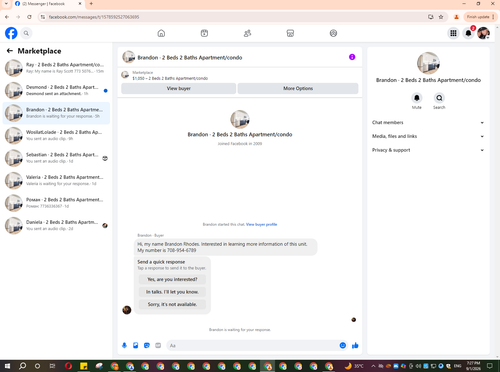Expand the Privacy & support section
Image resolution: width=500 pixels, height=372 pixels.
(428, 150)
